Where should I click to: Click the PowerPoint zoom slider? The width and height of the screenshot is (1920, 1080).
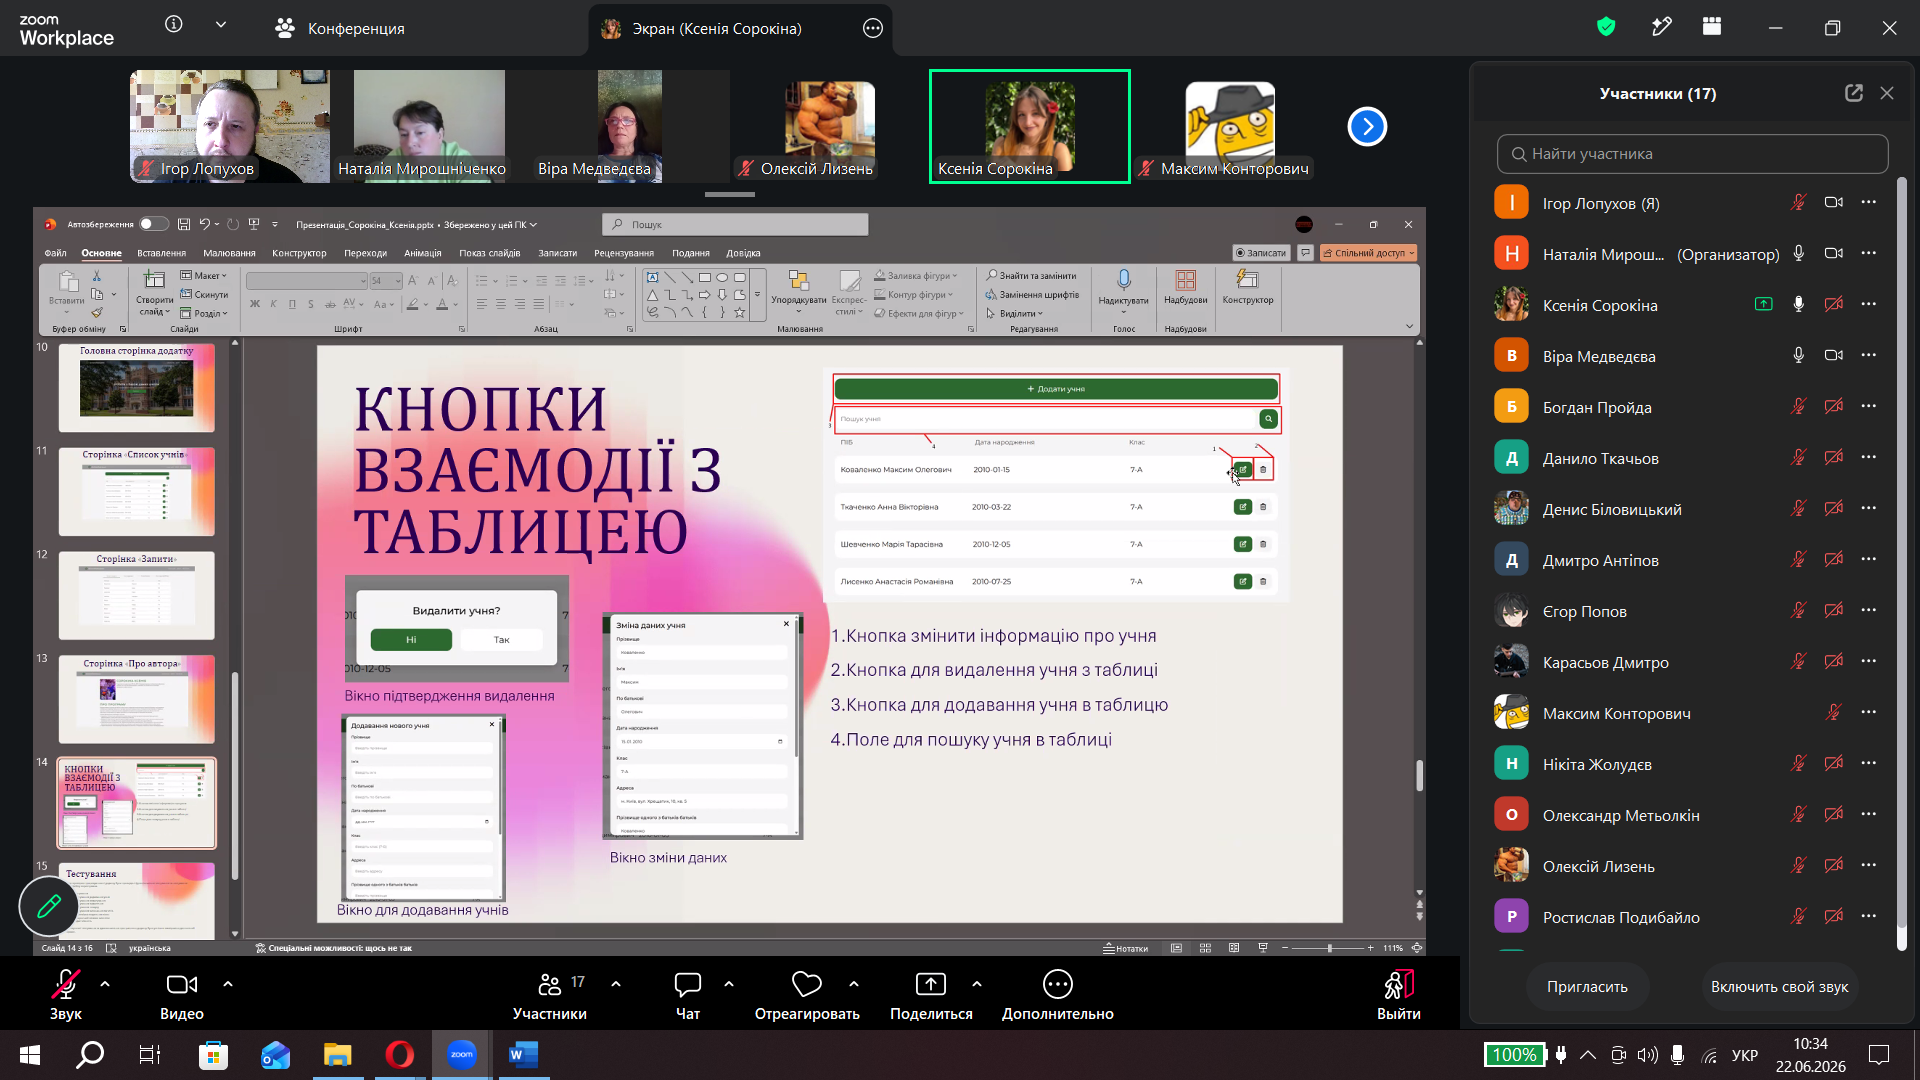tap(1329, 948)
